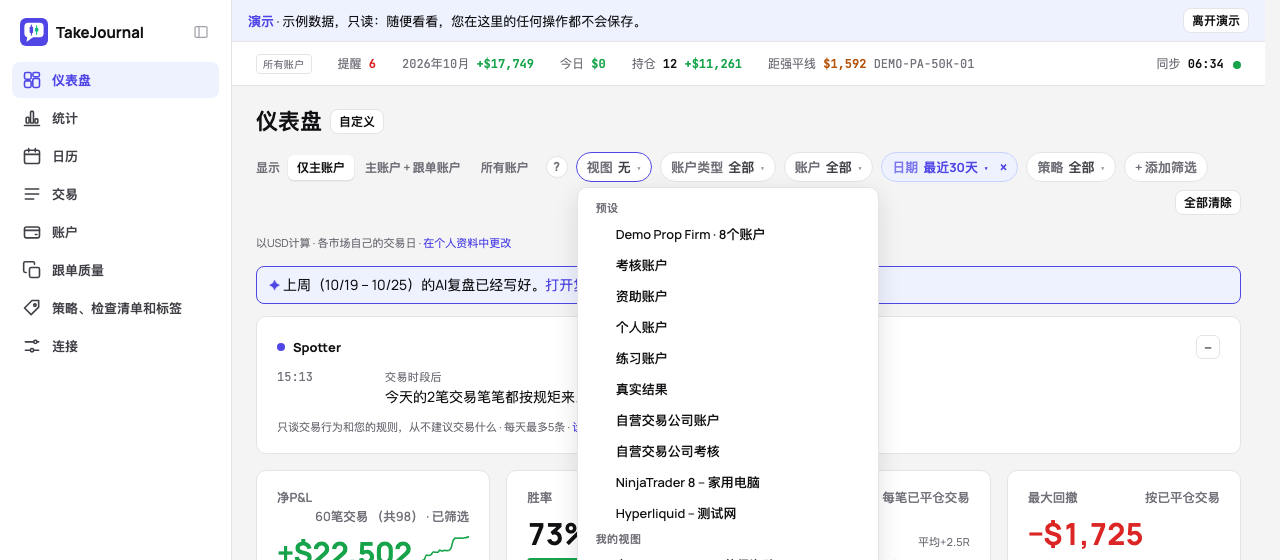Screen dimensions: 1280x560
Task: Choose NinjaTrader 8 – 家用电脑 view
Action: (728, 482)
